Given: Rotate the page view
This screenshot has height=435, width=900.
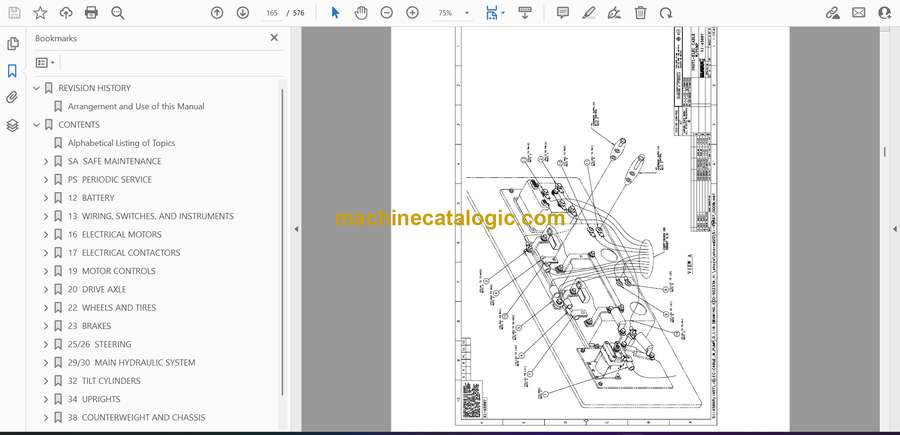Looking at the screenshot, I should click(x=666, y=13).
